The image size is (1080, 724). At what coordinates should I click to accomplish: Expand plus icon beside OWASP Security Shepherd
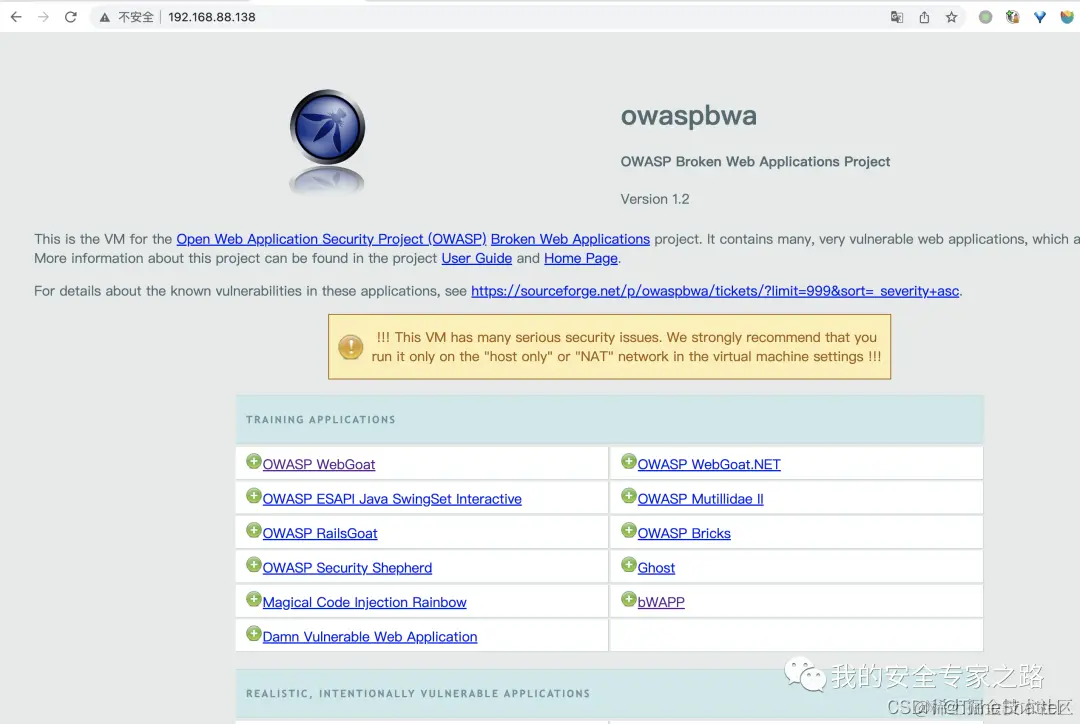click(253, 565)
